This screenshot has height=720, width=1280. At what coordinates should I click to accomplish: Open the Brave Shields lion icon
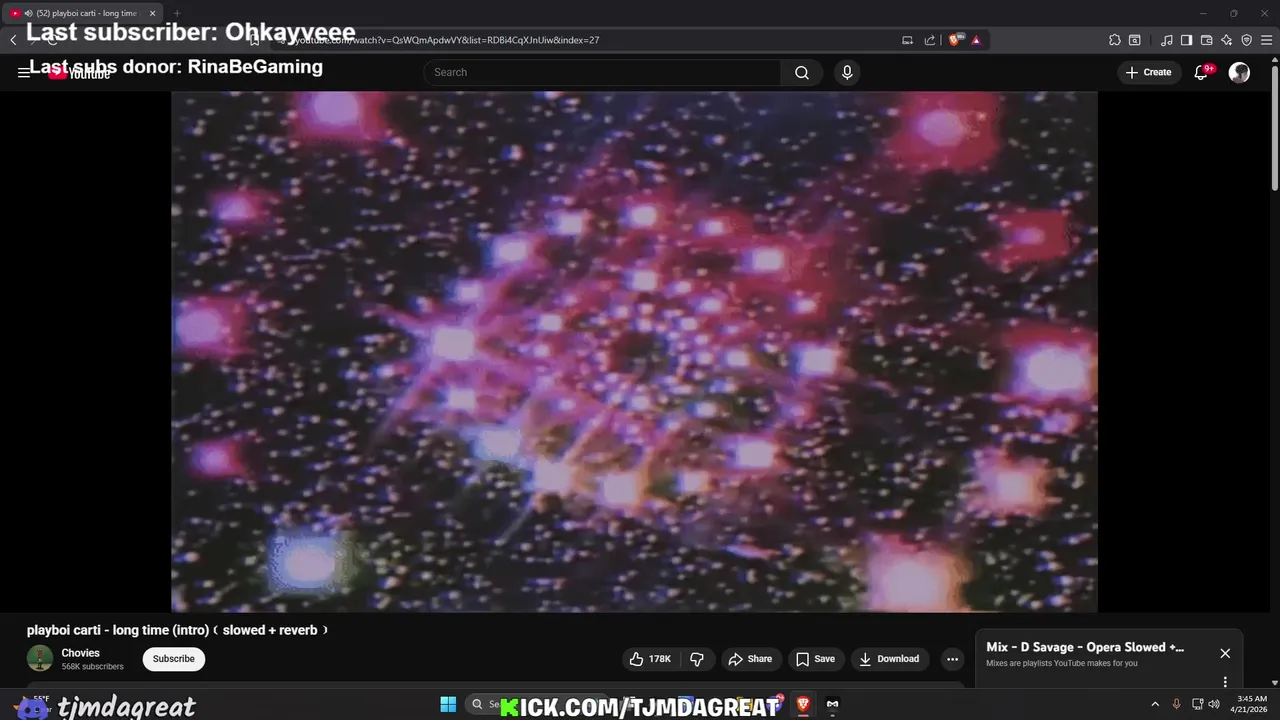[956, 40]
